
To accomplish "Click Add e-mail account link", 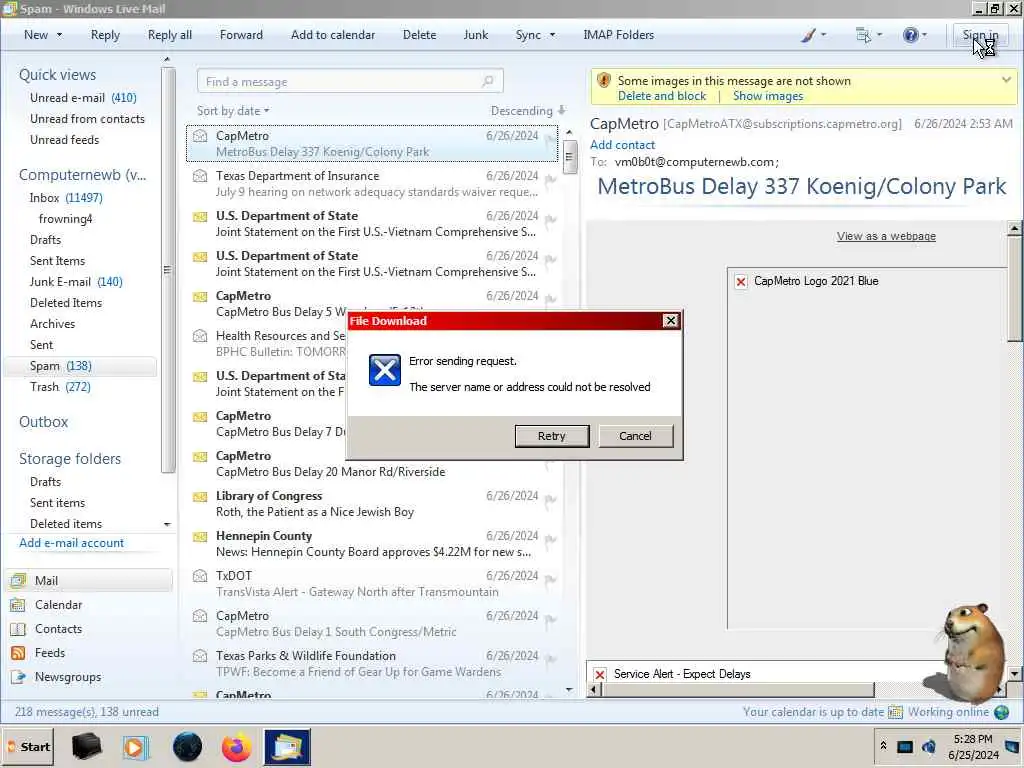I will pyautogui.click(x=71, y=543).
